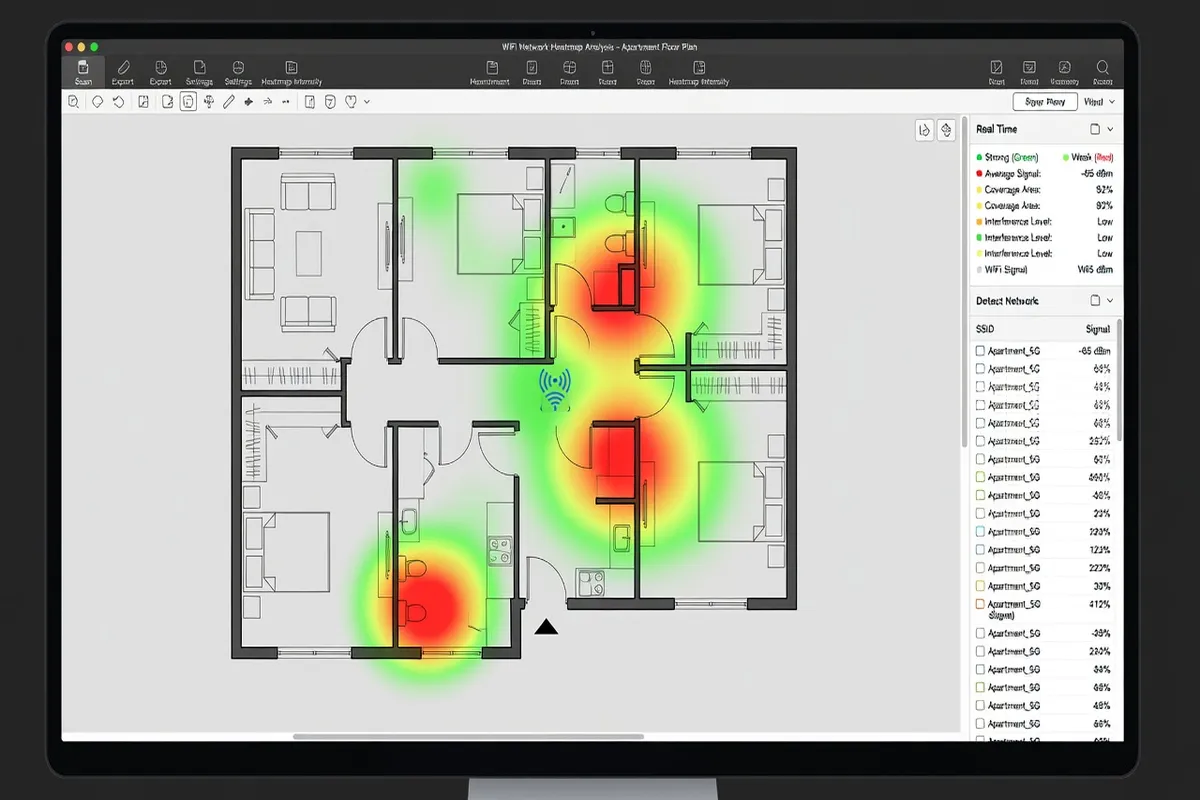Expand the chevron ending the secondary toolbar
Image resolution: width=1200 pixels, height=800 pixels.
click(367, 101)
